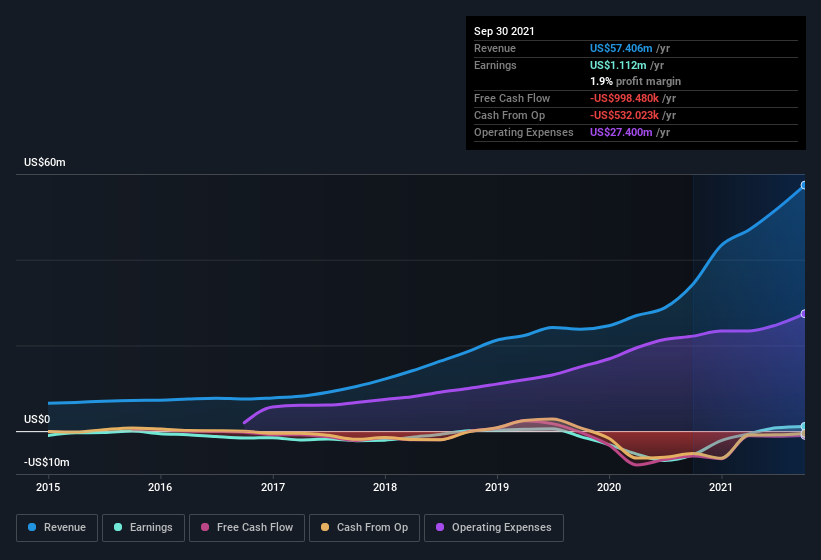821x560 pixels.
Task: Toggle the Free Cash Flow legend button
Action: tap(247, 528)
